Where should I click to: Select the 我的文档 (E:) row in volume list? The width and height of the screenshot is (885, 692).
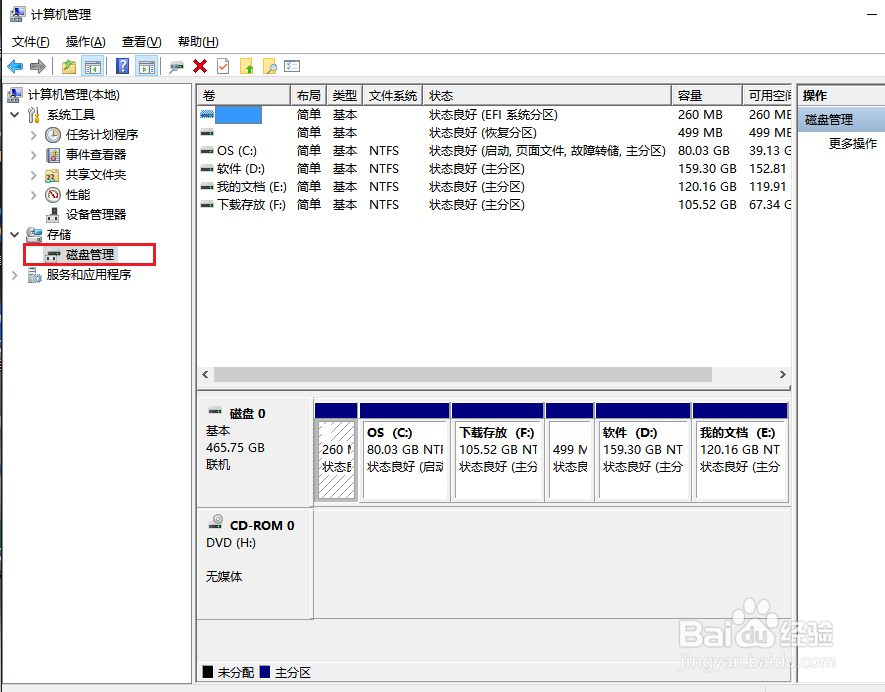coord(494,187)
